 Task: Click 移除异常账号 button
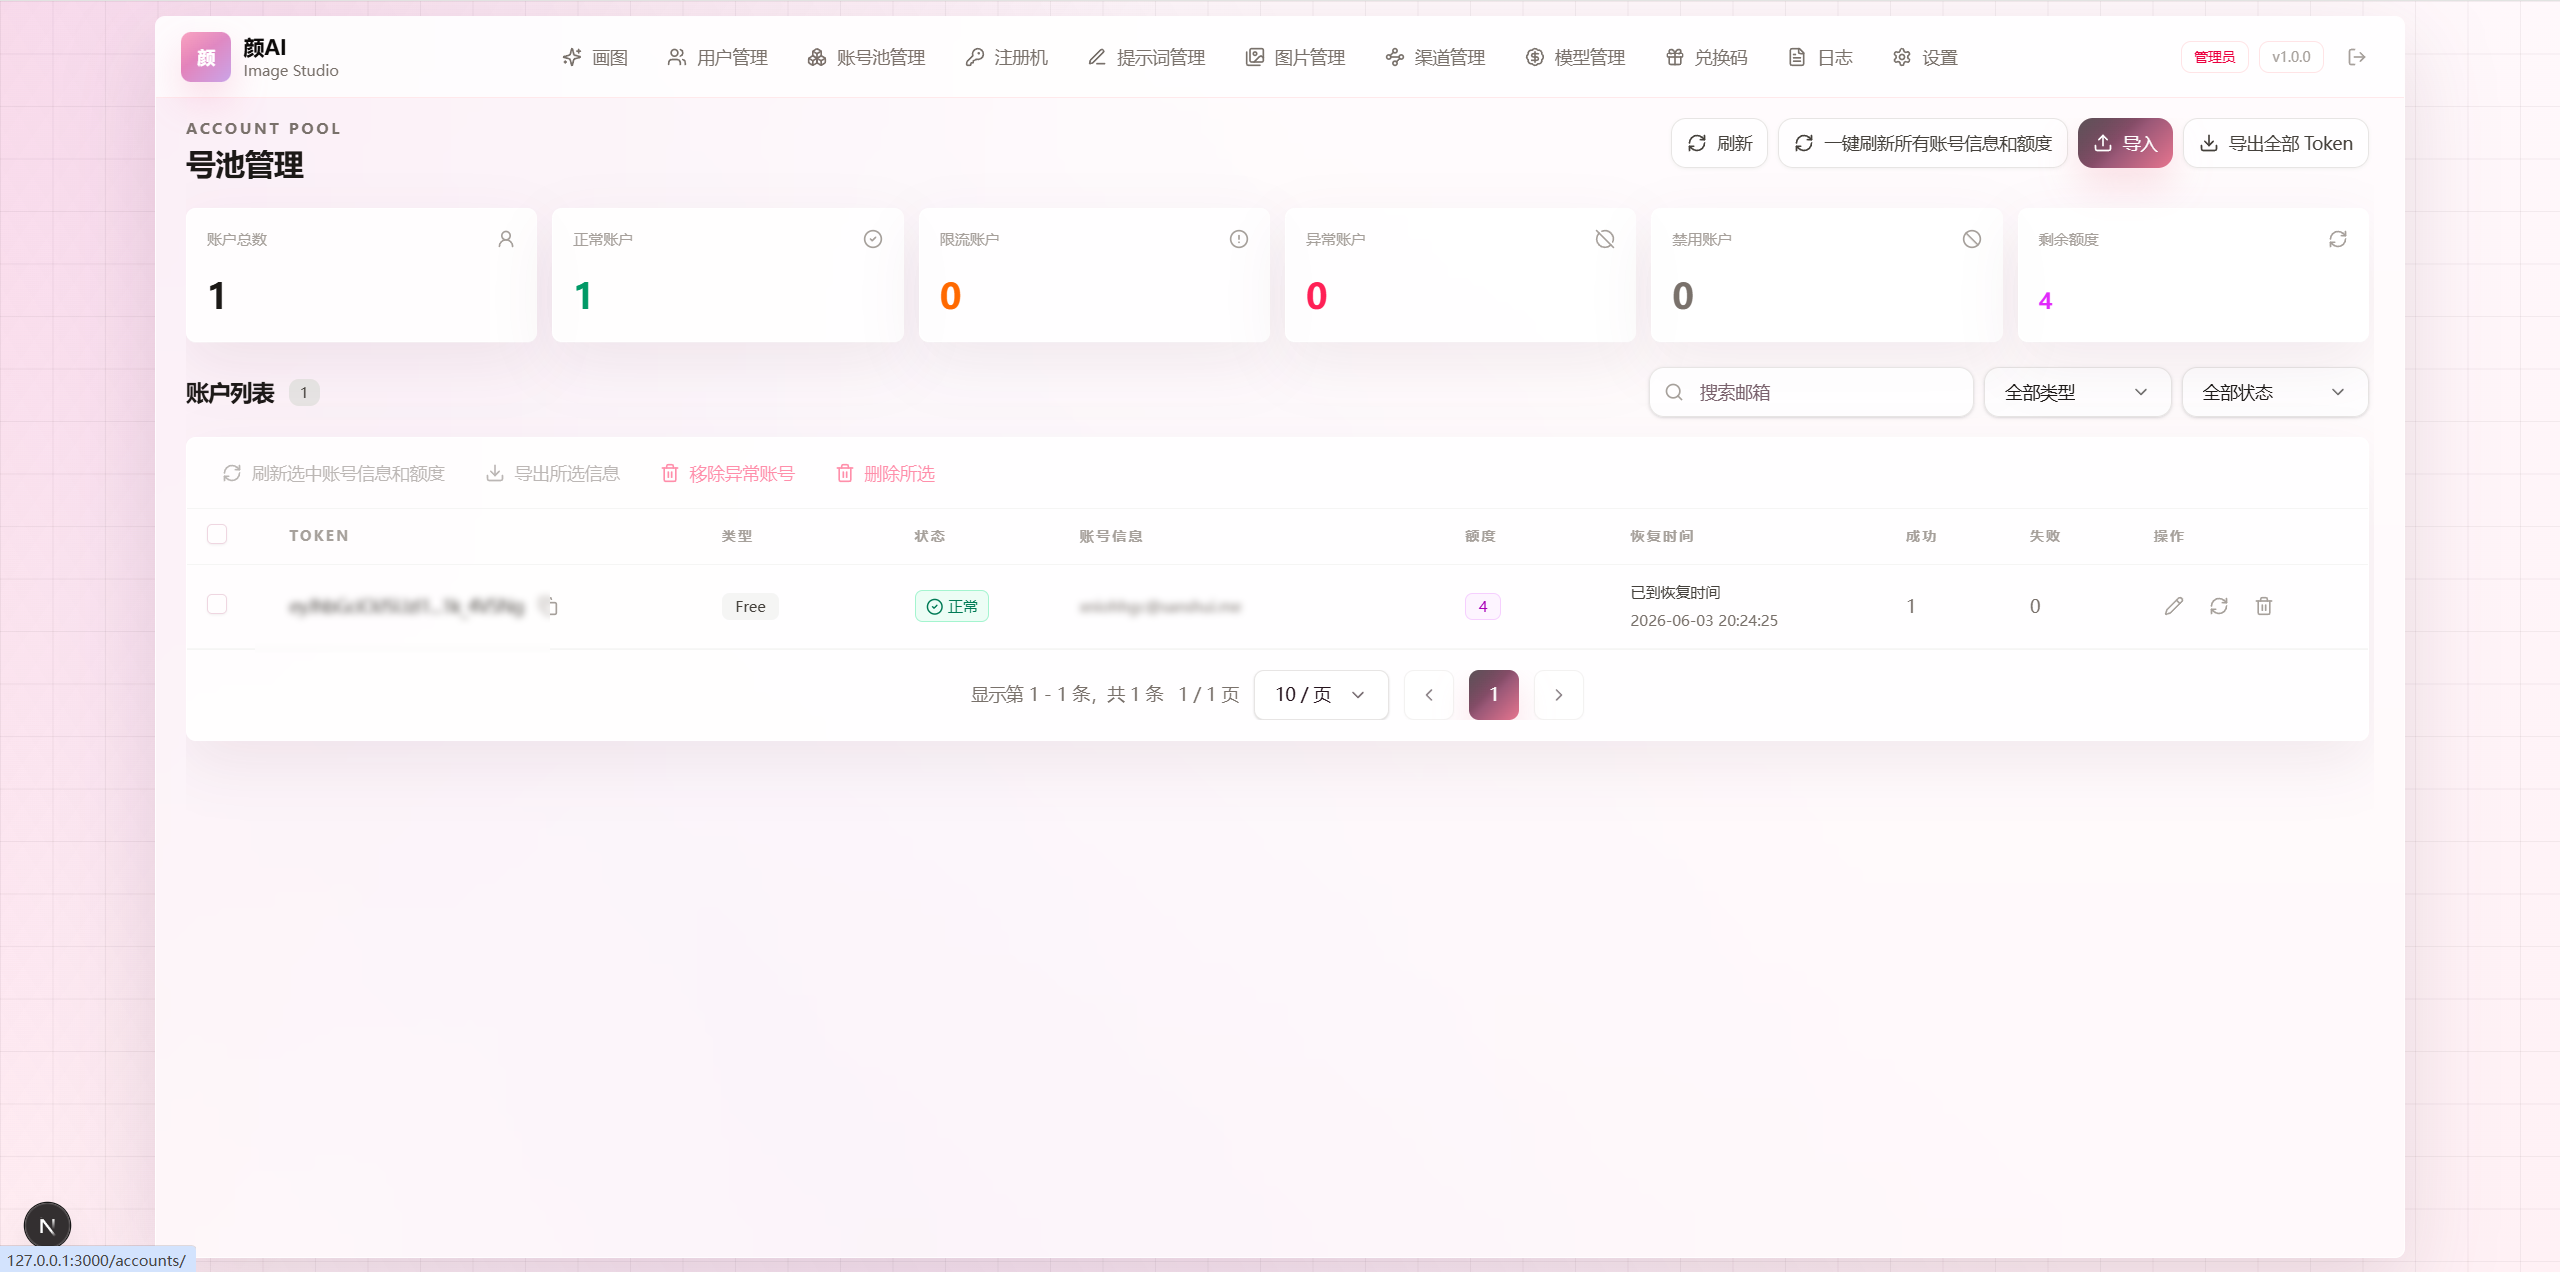[x=728, y=473]
